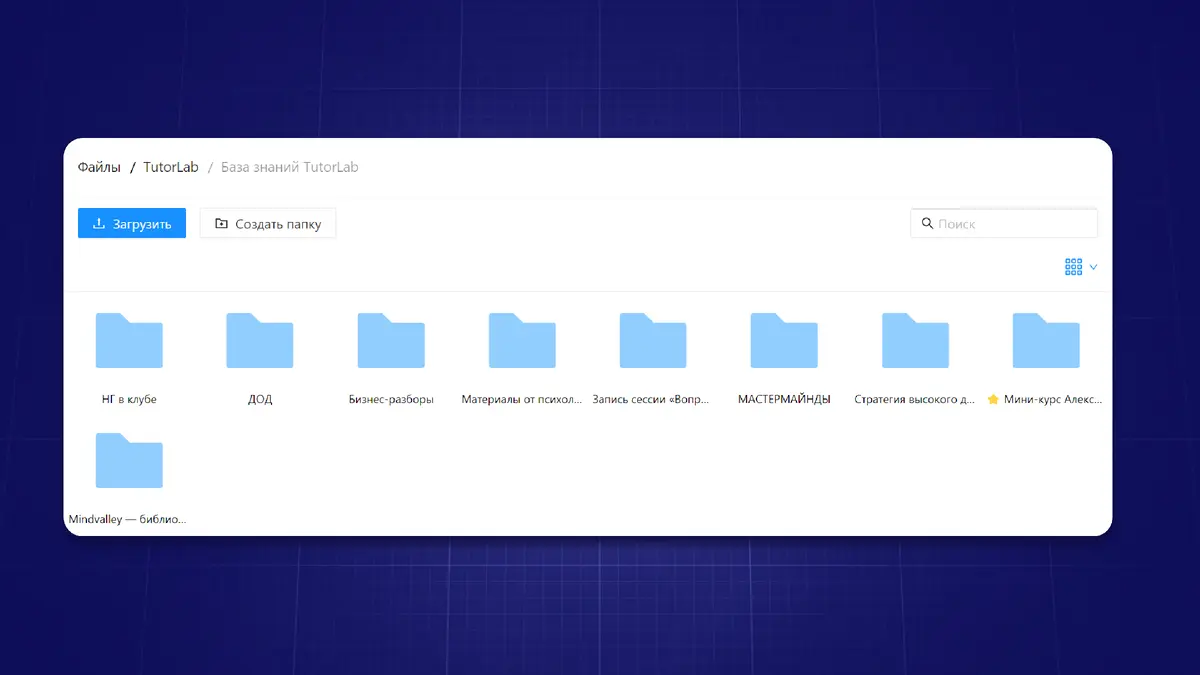The width and height of the screenshot is (1200, 675).
Task: Focus the Поиск search field
Action: coord(1012,224)
